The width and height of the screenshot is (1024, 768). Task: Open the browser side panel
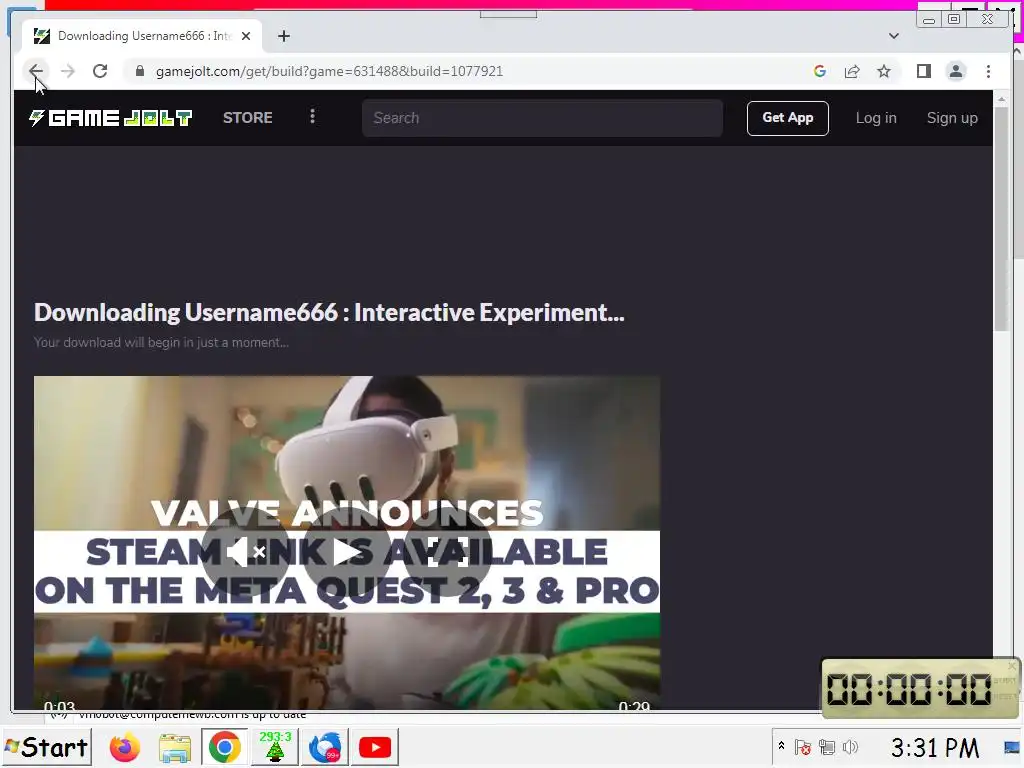tap(923, 71)
